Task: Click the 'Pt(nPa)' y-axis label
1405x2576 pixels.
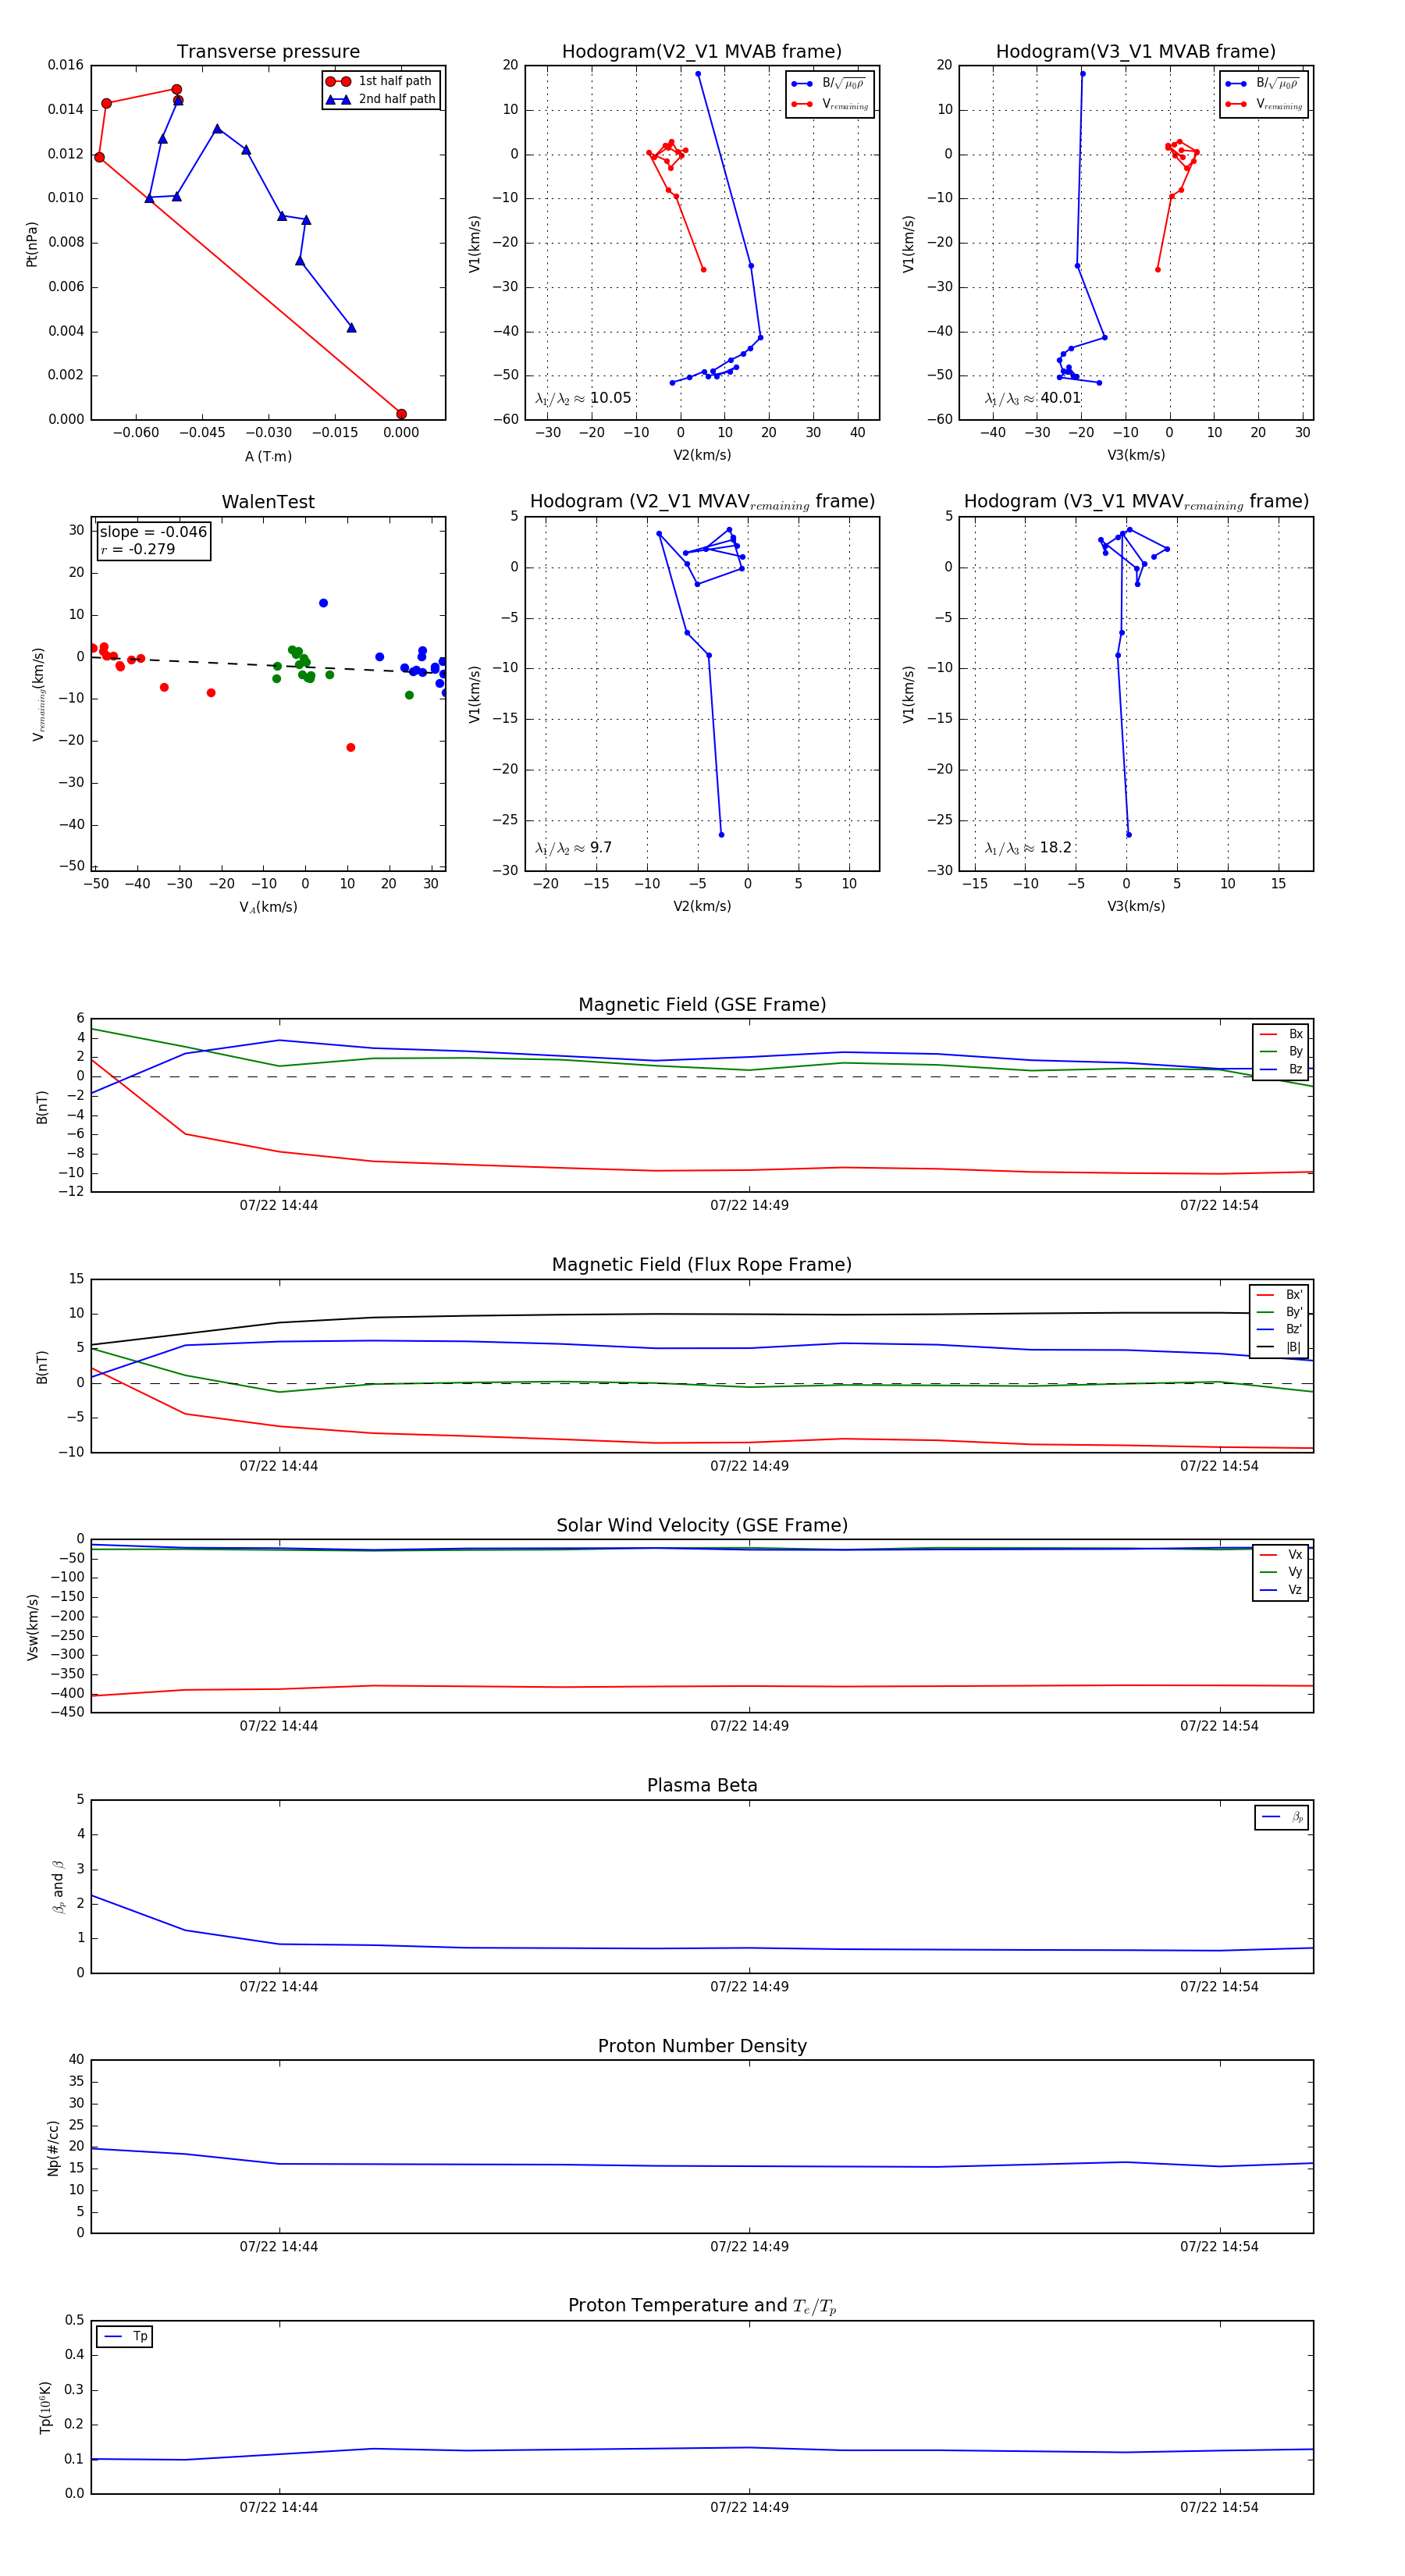Action: 32,244
